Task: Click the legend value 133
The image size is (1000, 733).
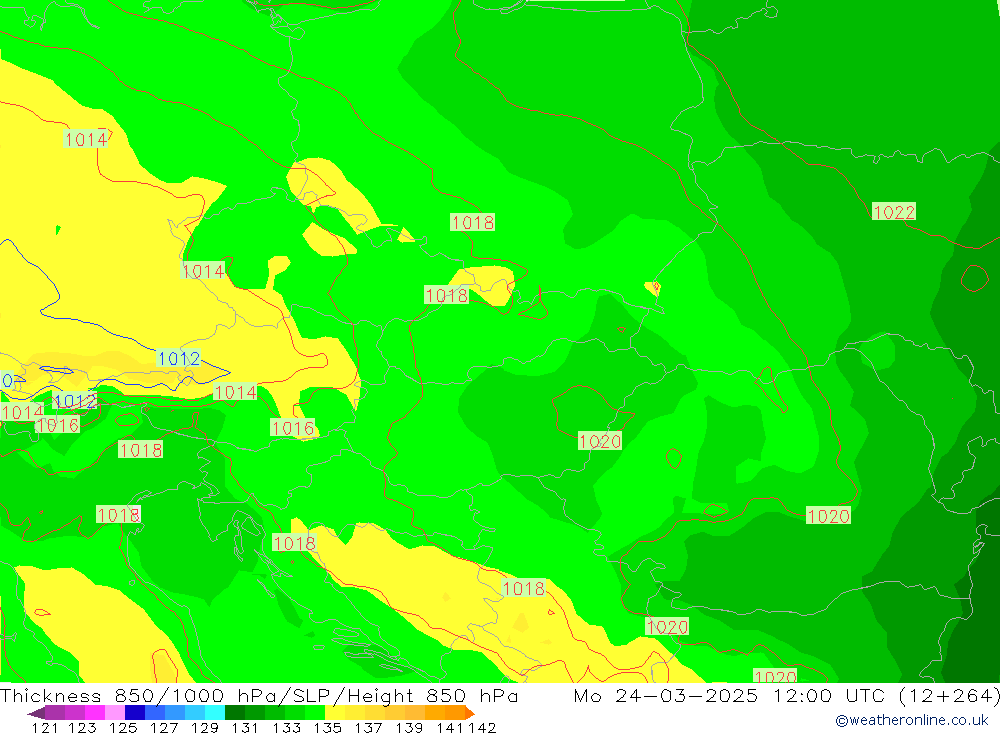Action: pos(286,727)
